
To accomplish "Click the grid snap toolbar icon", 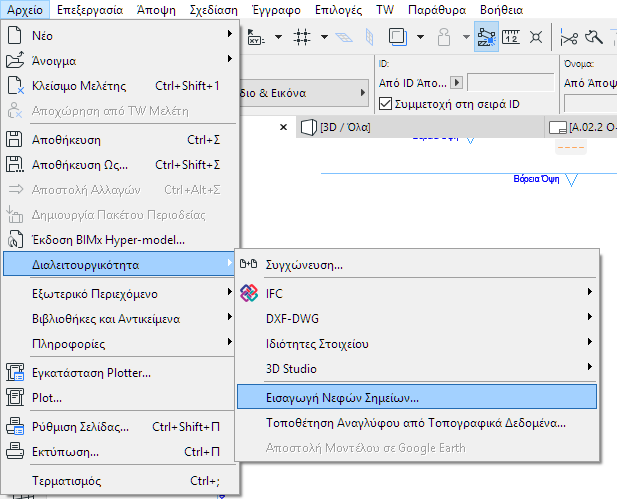I will [x=302, y=37].
